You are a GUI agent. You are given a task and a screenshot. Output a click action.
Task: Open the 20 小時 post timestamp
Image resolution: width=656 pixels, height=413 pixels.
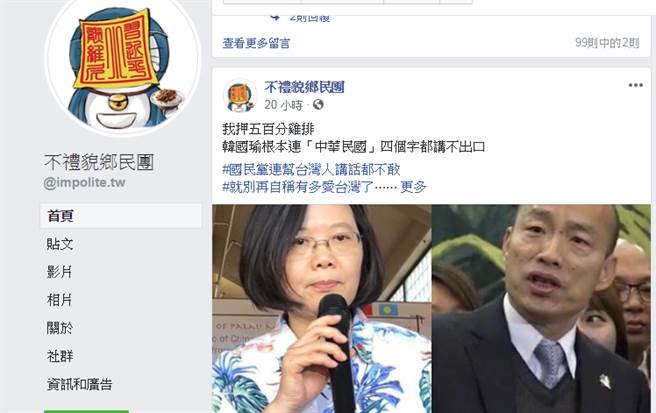tap(283, 105)
